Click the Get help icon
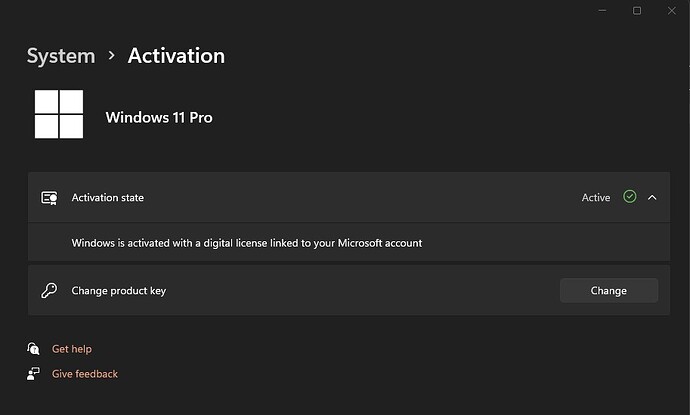 point(33,349)
